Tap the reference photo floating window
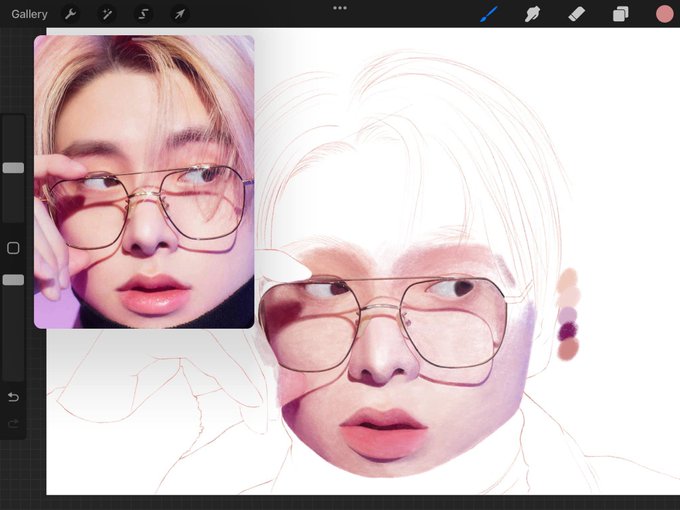This screenshot has width=680, height=510. [x=144, y=182]
